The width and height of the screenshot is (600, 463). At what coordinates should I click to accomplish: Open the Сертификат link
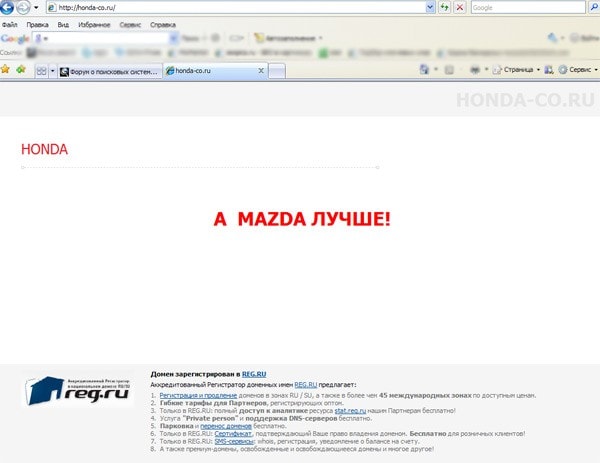233,434
